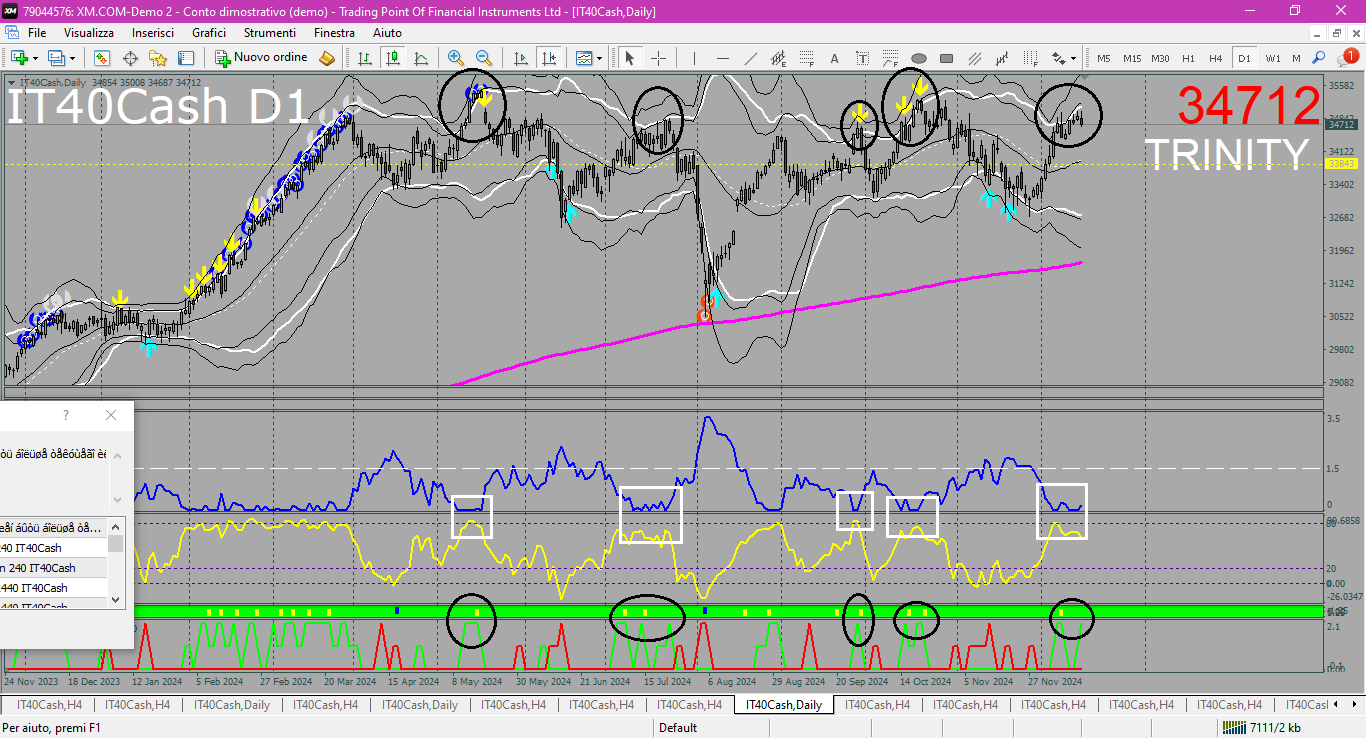This screenshot has width=1366, height=738.
Task: Show the Terminal panel icon
Action: click(185, 58)
